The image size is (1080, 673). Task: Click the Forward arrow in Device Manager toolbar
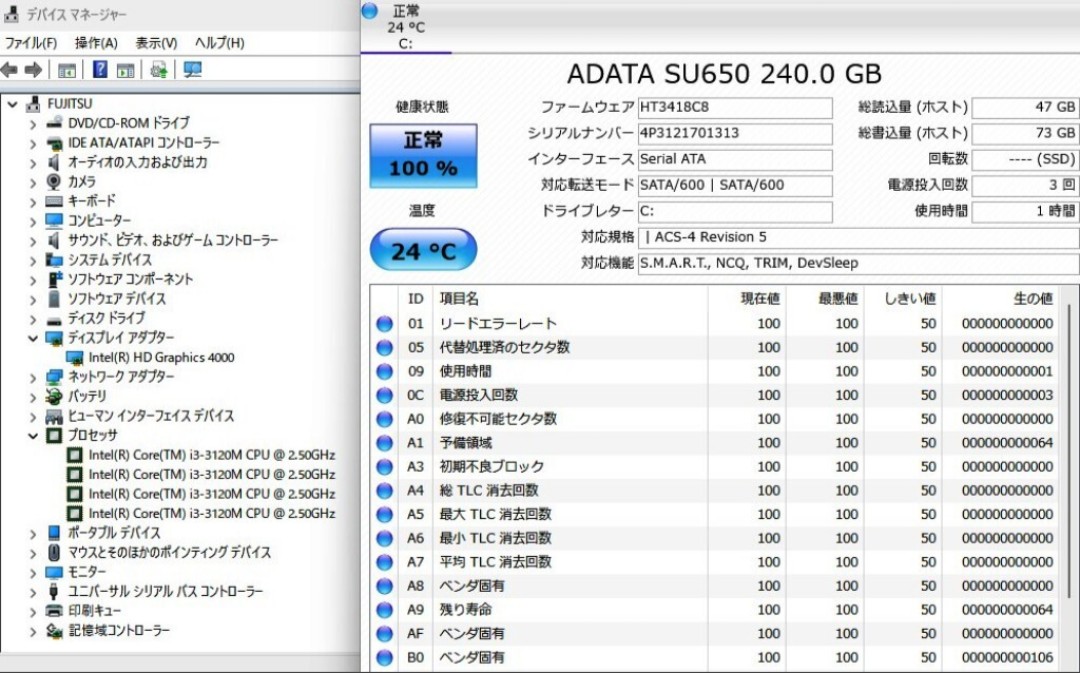(33, 70)
